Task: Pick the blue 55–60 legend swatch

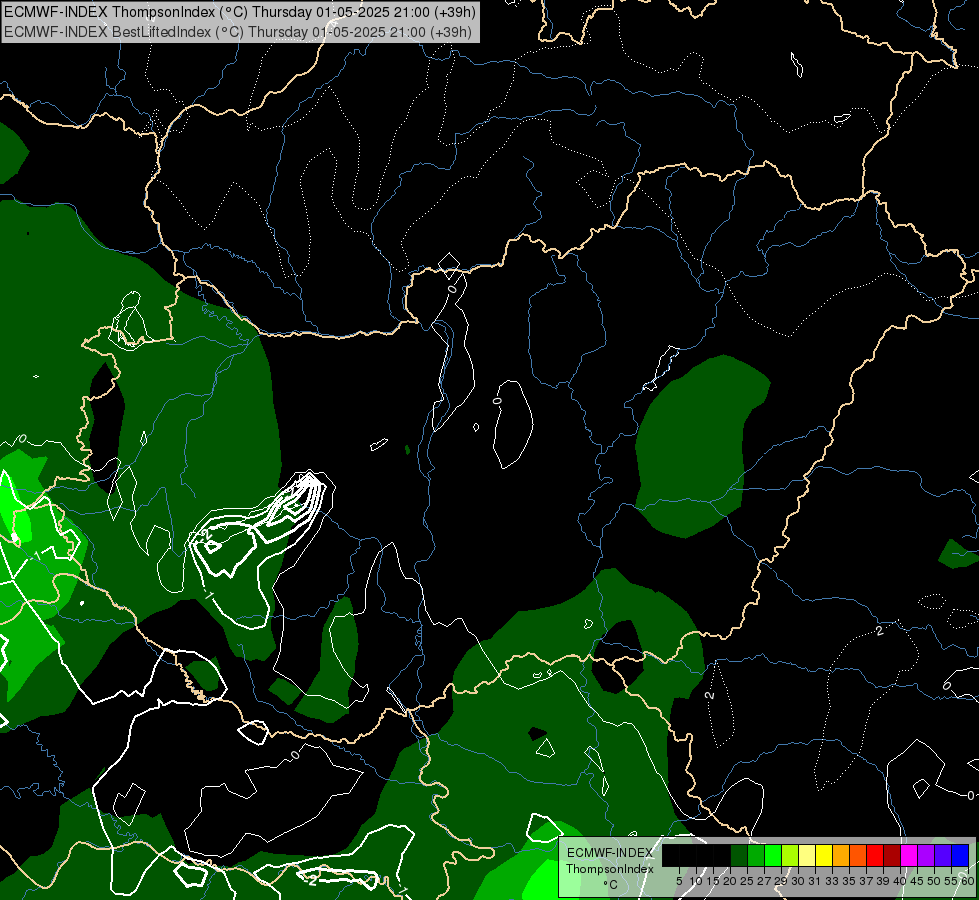Action: (960, 855)
